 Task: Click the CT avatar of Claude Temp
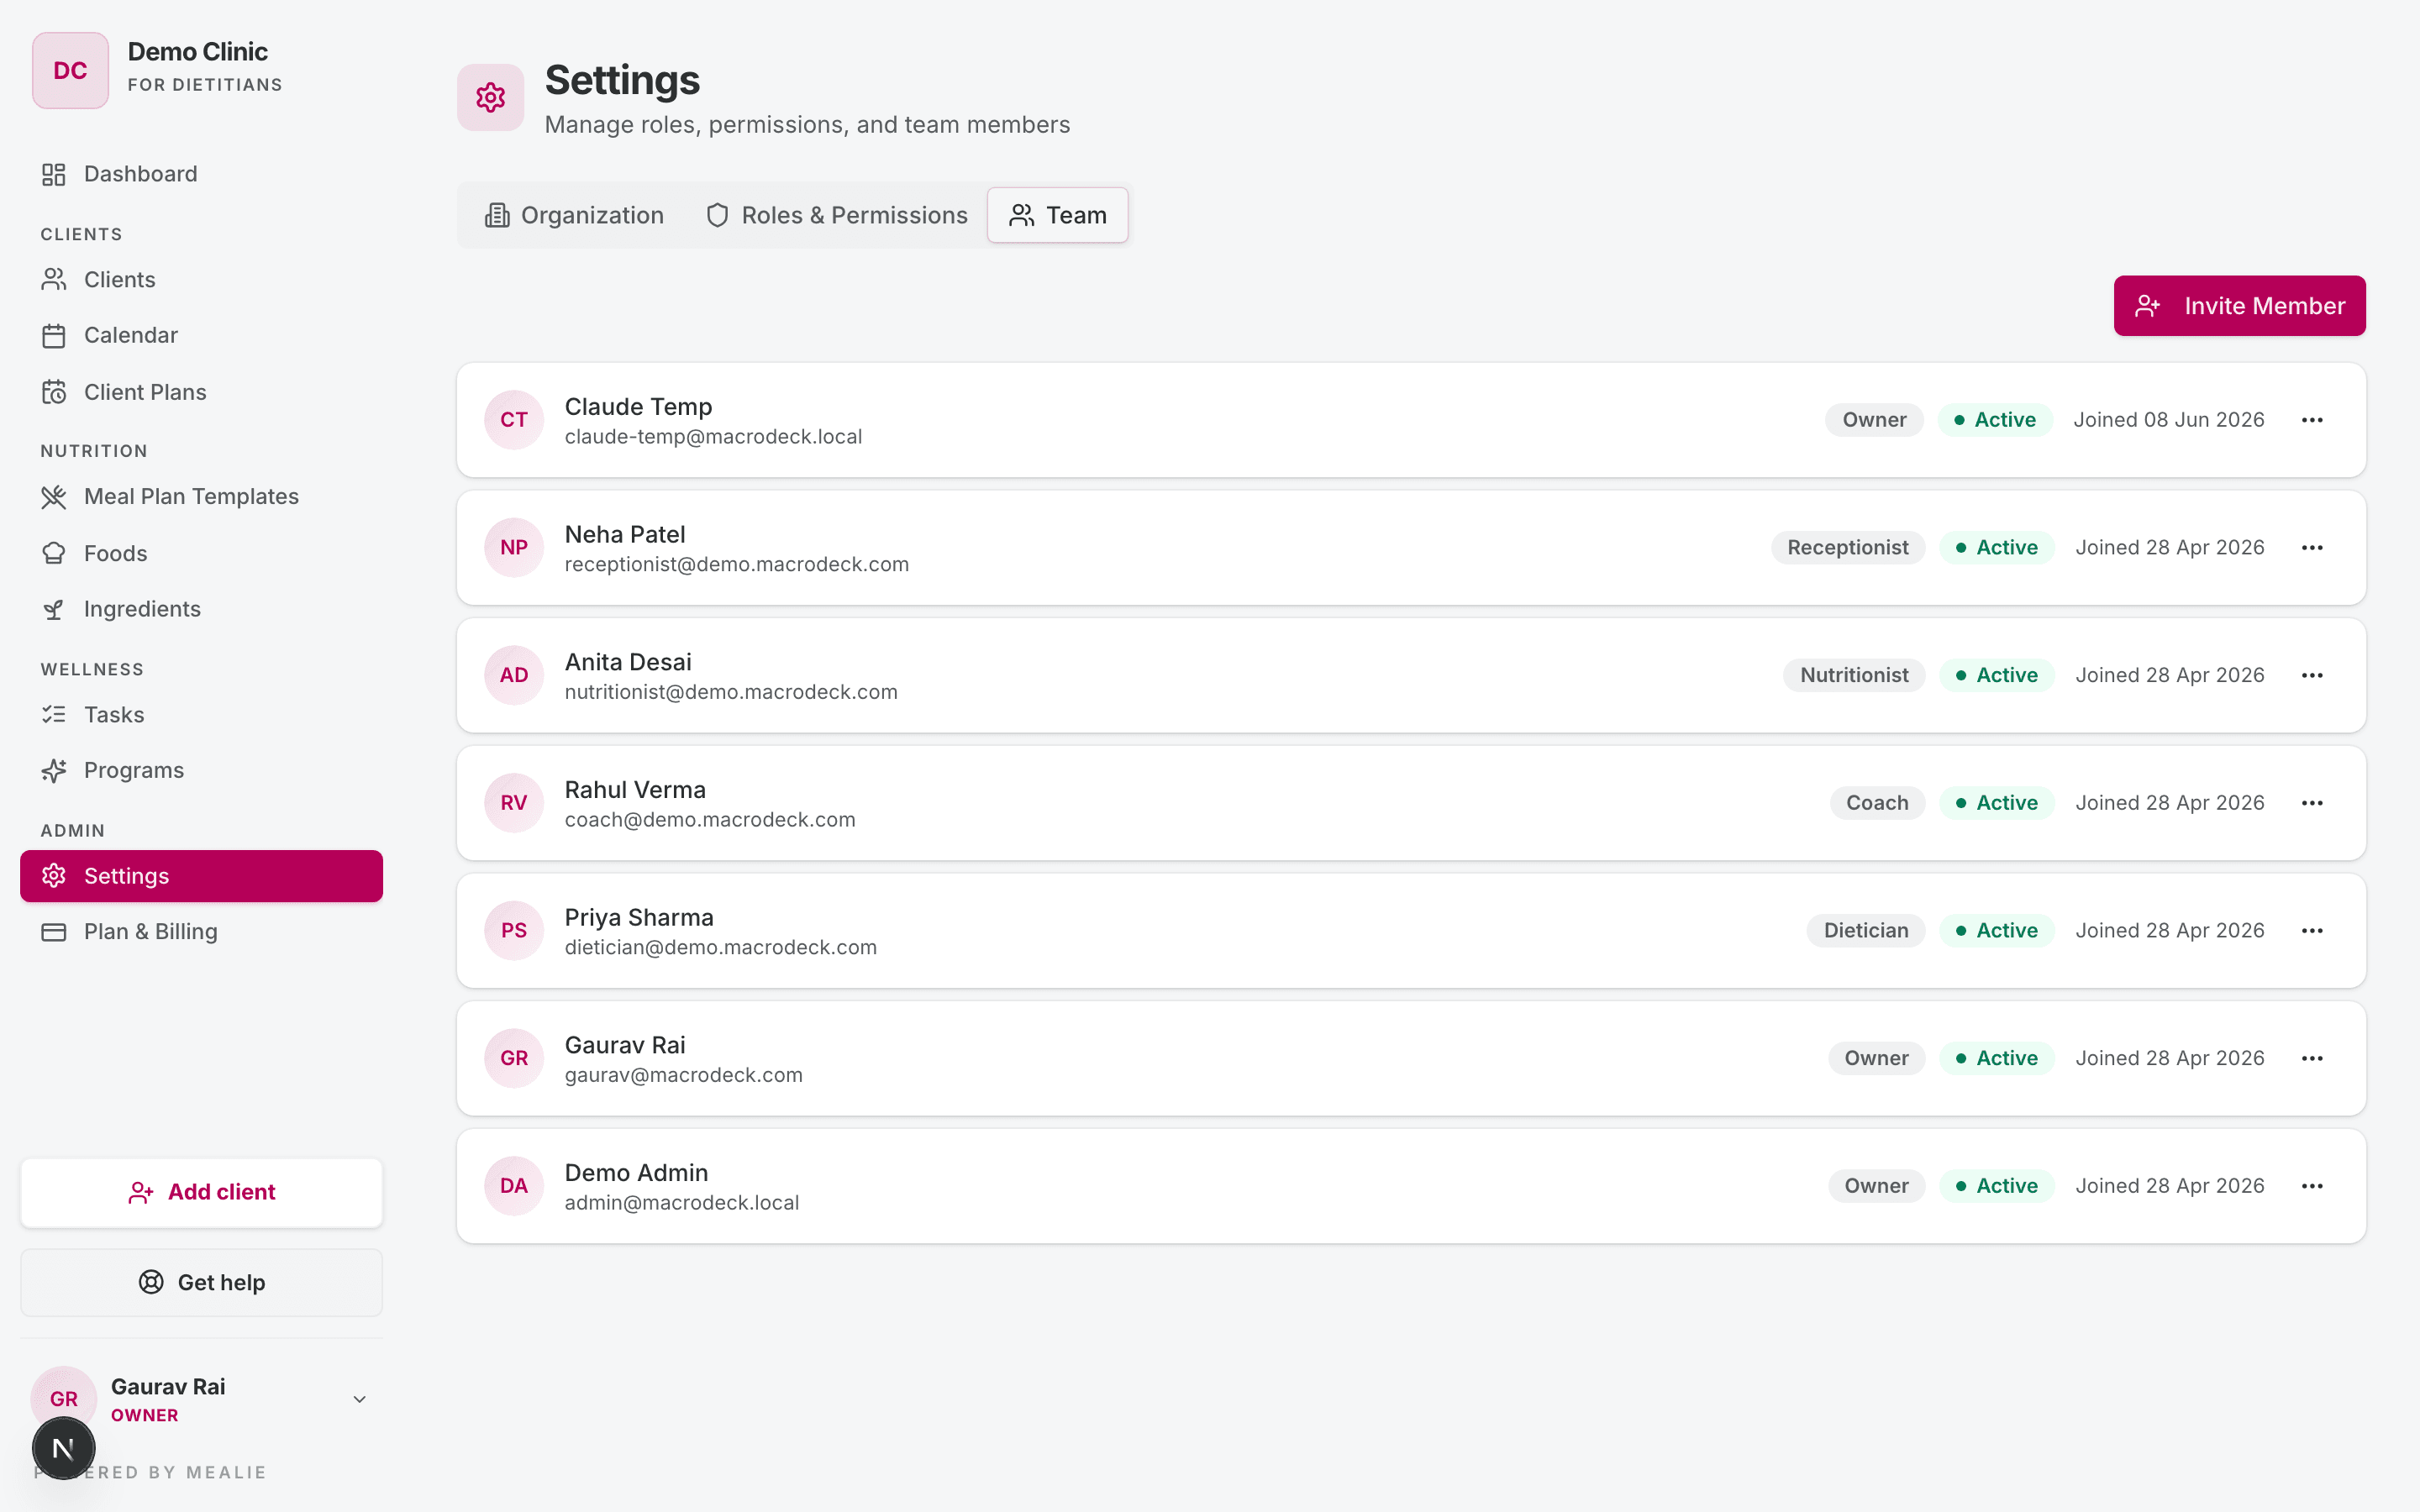[x=514, y=420]
